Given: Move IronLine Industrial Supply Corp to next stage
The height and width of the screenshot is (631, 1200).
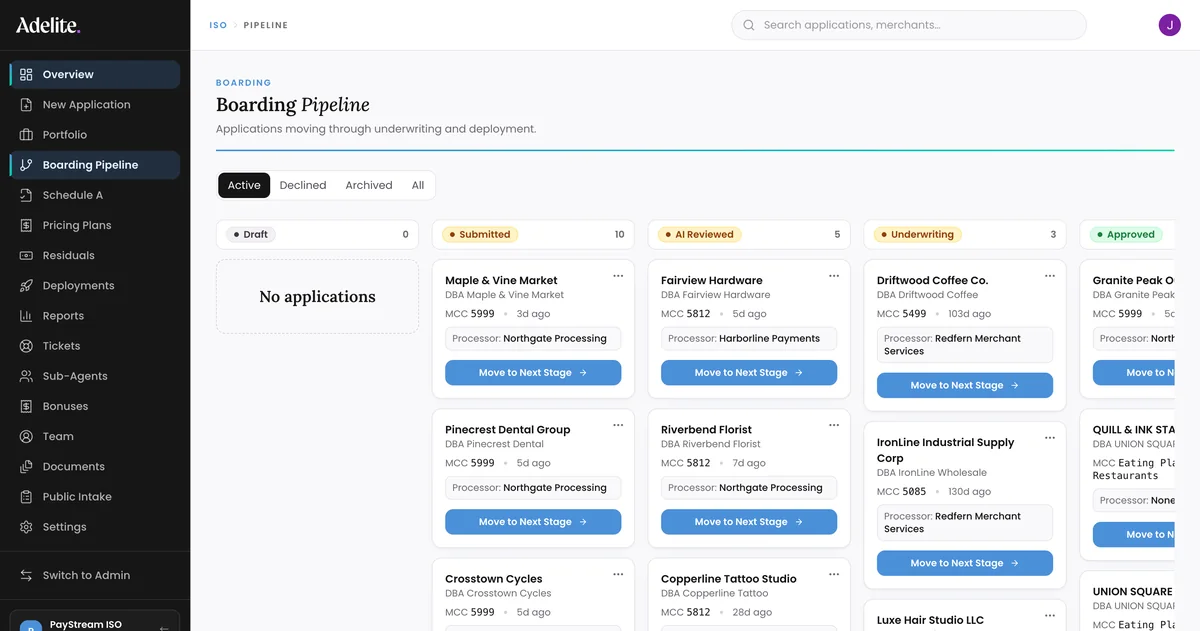Looking at the screenshot, I should 965,563.
